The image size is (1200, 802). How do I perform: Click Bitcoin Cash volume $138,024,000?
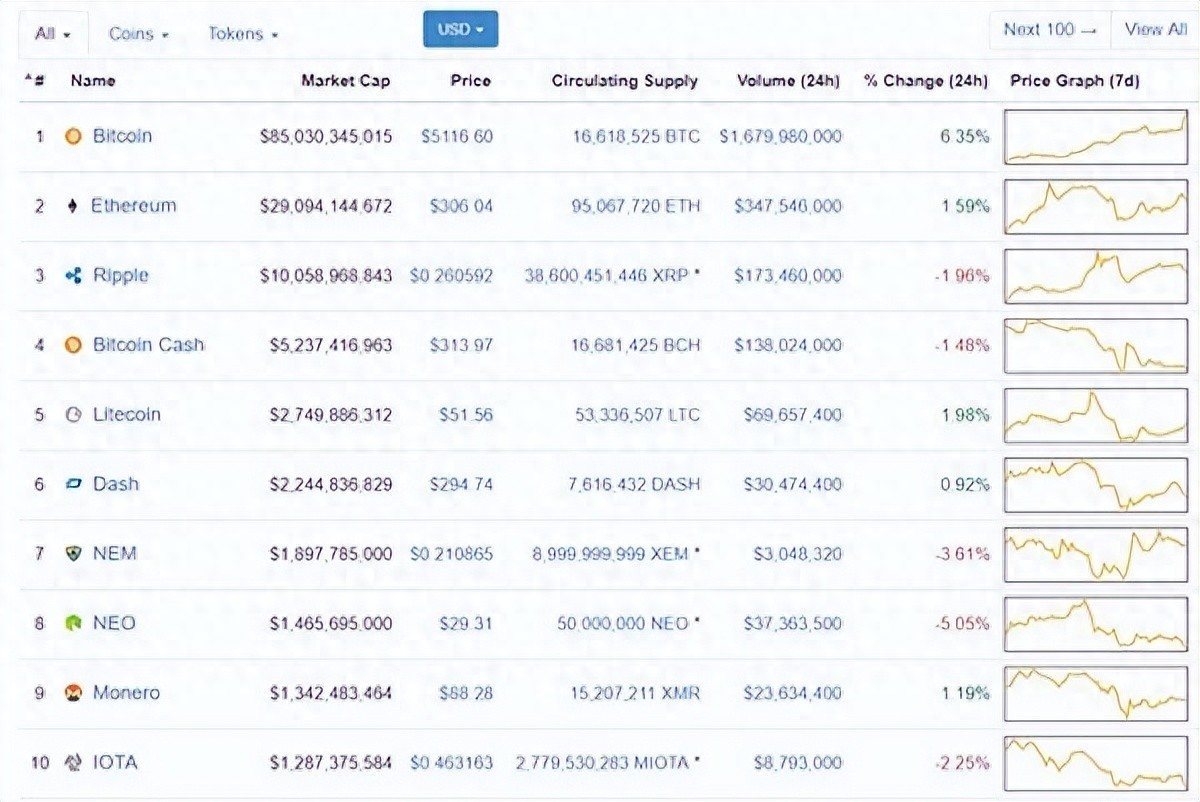pyautogui.click(x=788, y=345)
